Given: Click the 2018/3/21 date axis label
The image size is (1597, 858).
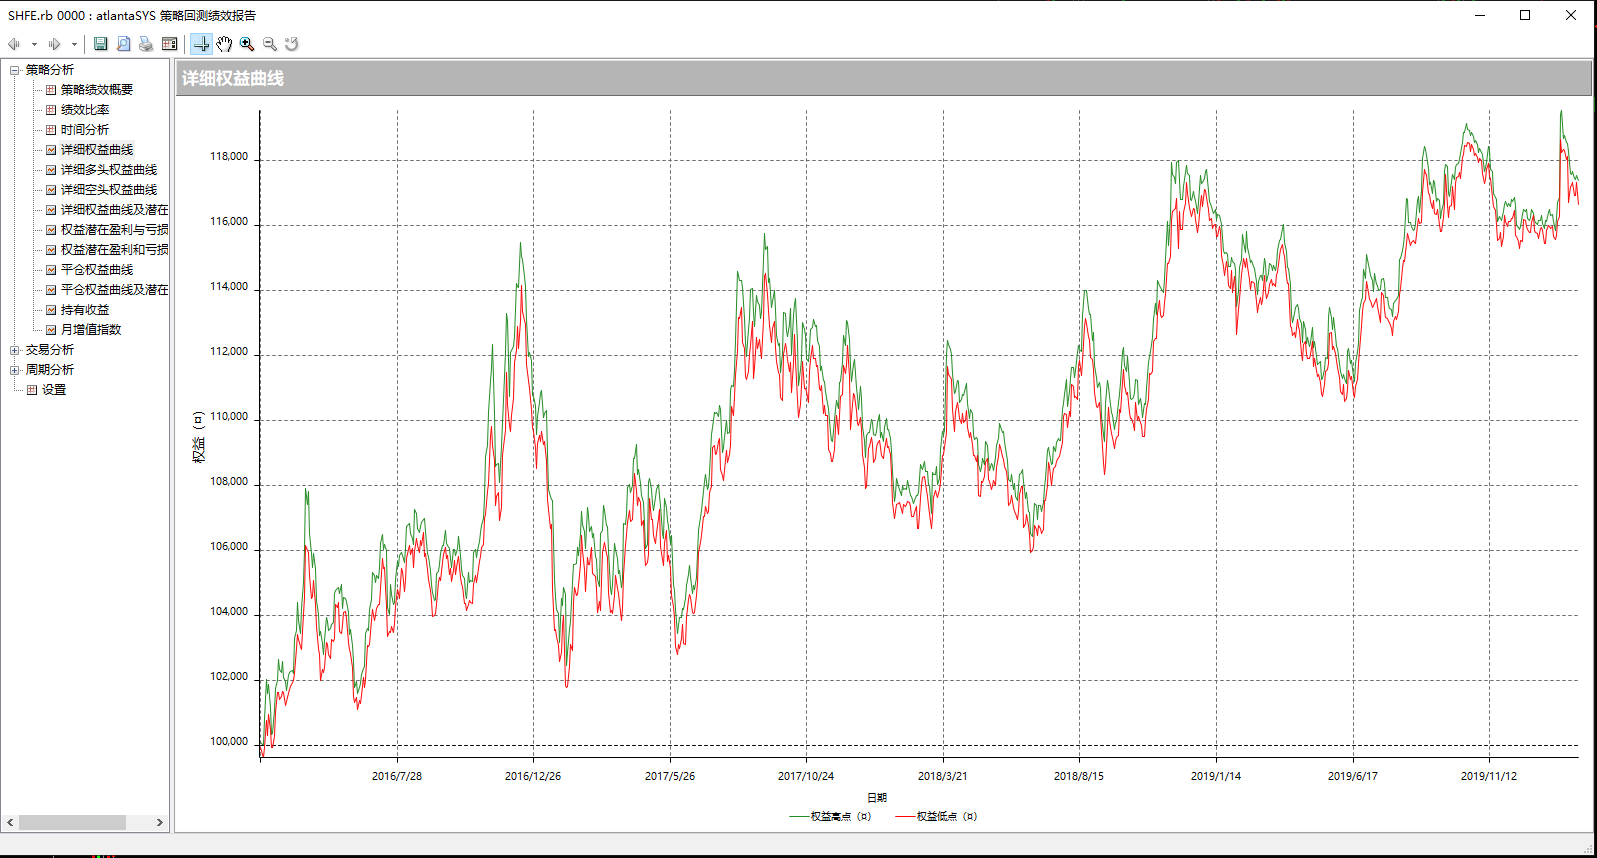Looking at the screenshot, I should (943, 776).
